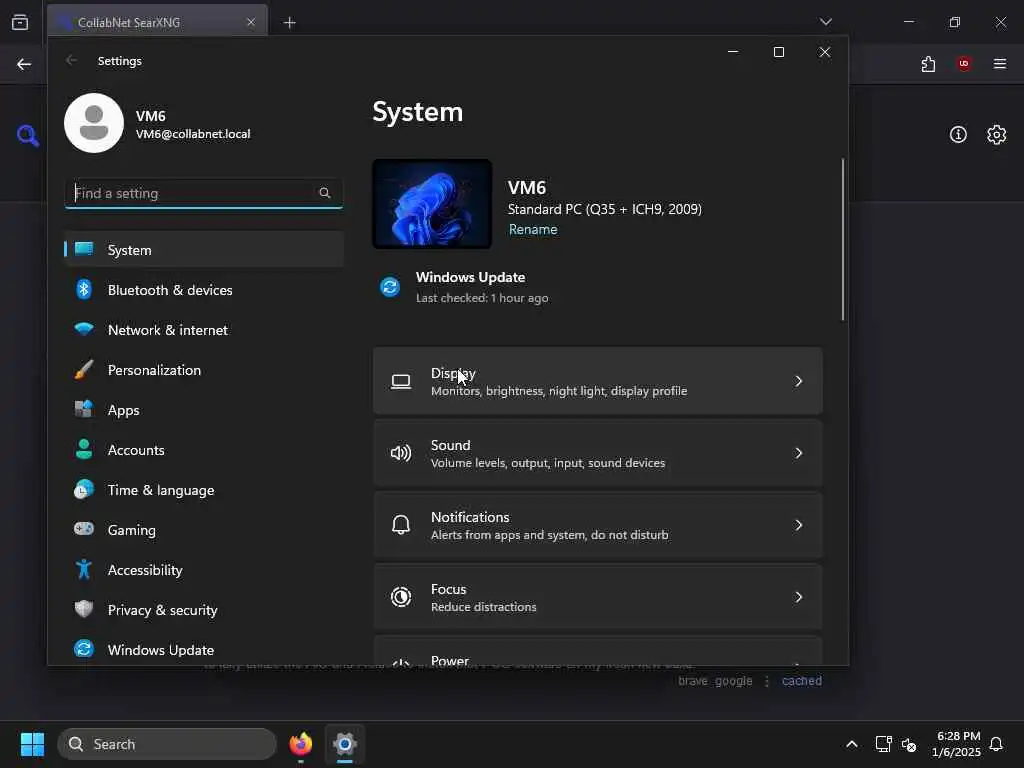
Task: Open Notifications settings
Action: point(598,524)
